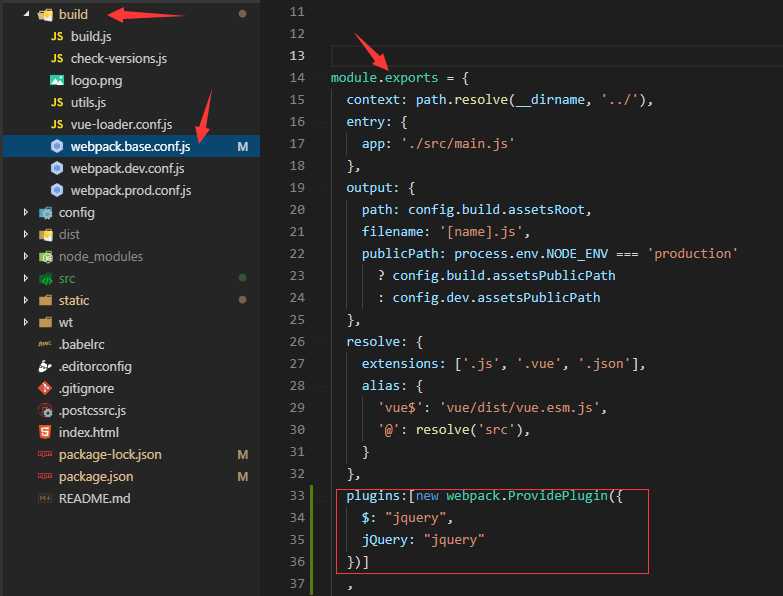Open package-lock.json file
The width and height of the screenshot is (783, 596).
(110, 454)
